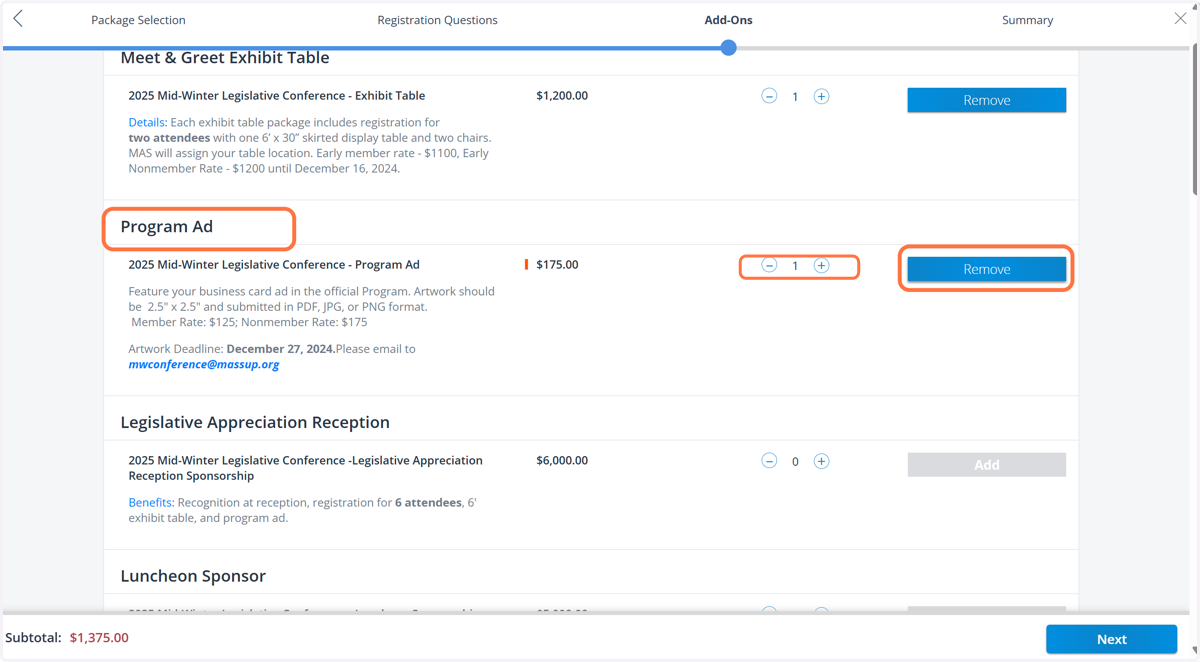Click the Luncheon Sponsor section heading
The width and height of the screenshot is (1200, 662).
point(193,576)
